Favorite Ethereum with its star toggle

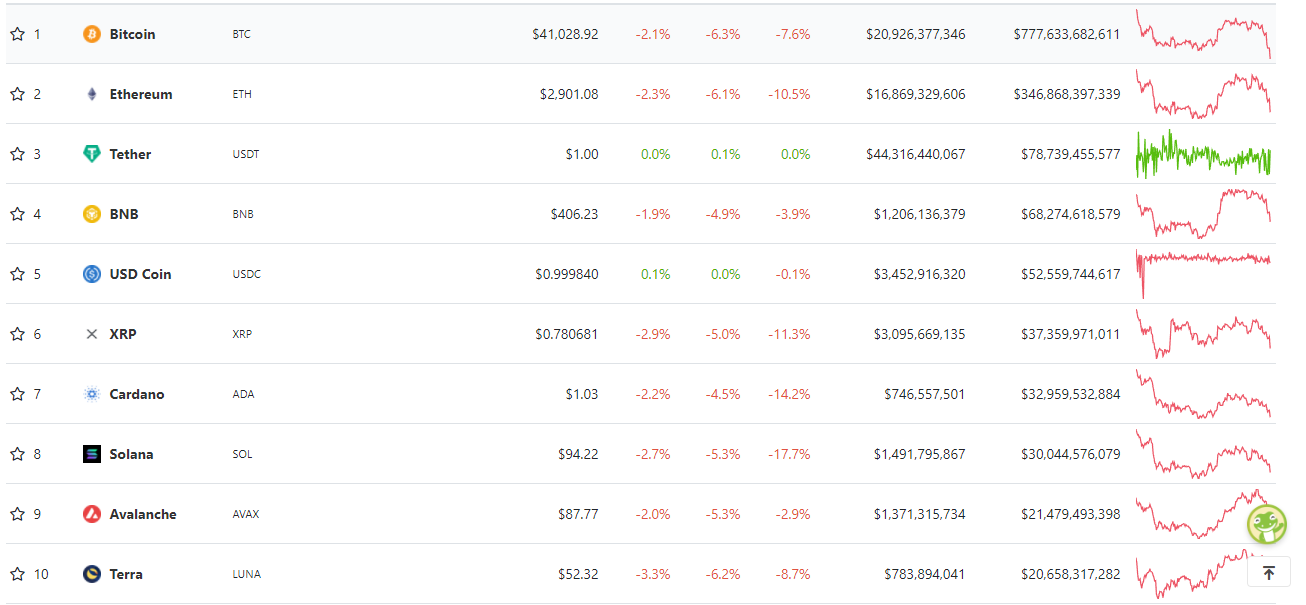pyautogui.click(x=17, y=94)
